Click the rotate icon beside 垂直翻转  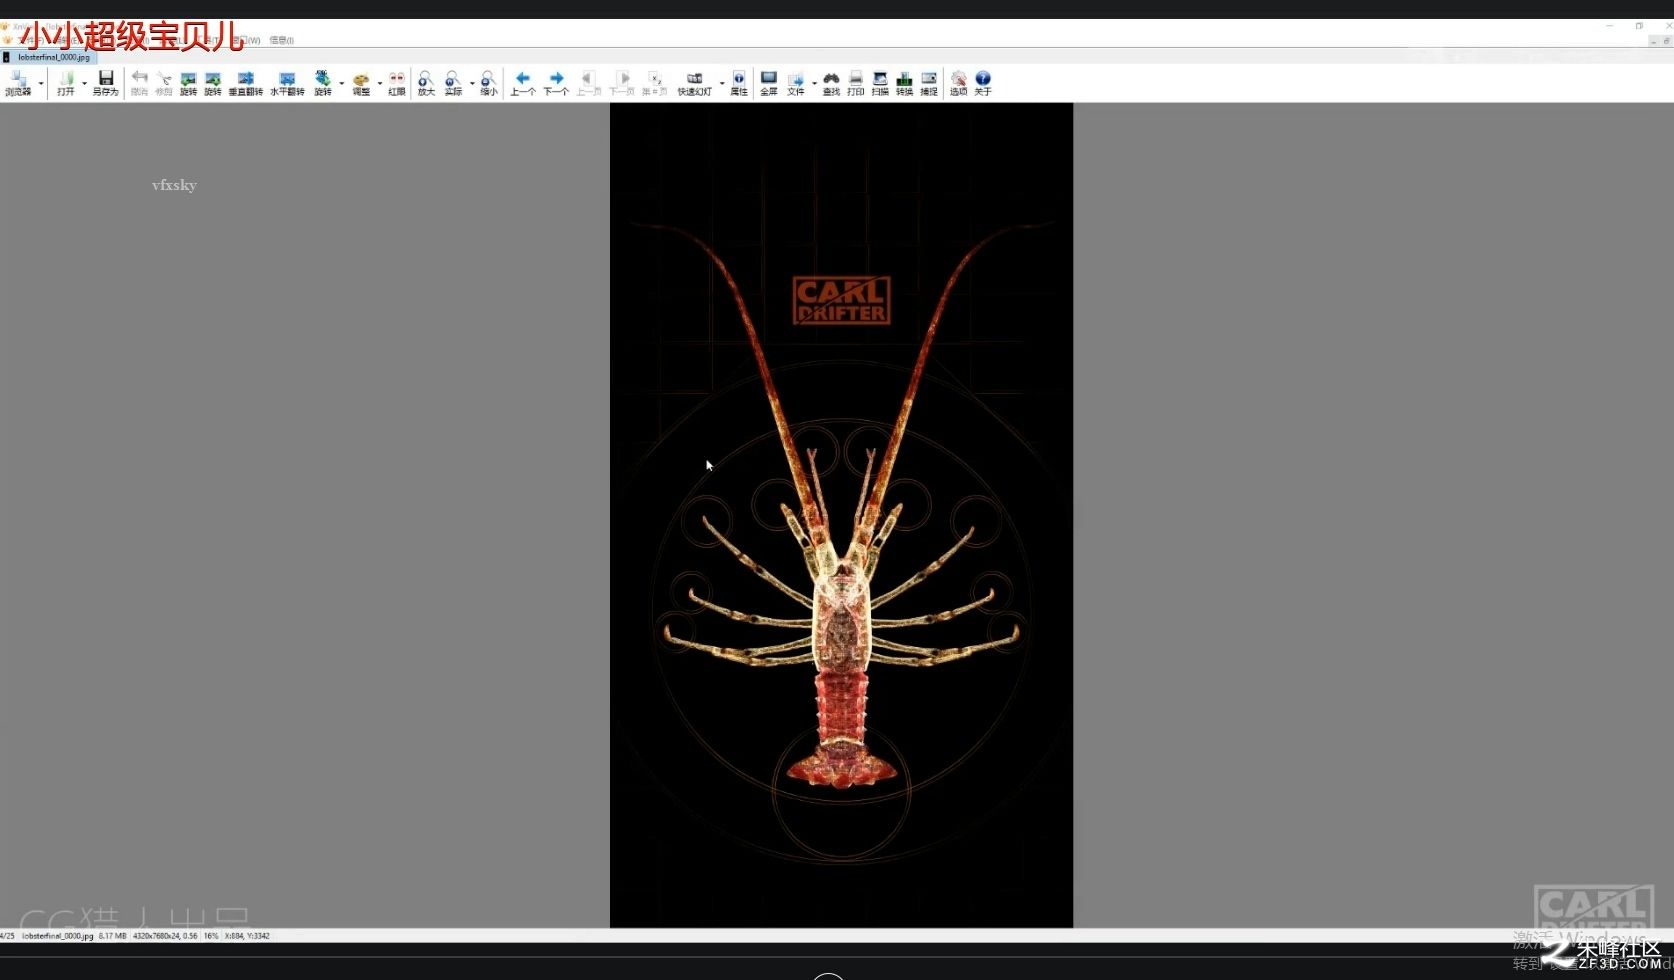pyautogui.click(x=213, y=83)
